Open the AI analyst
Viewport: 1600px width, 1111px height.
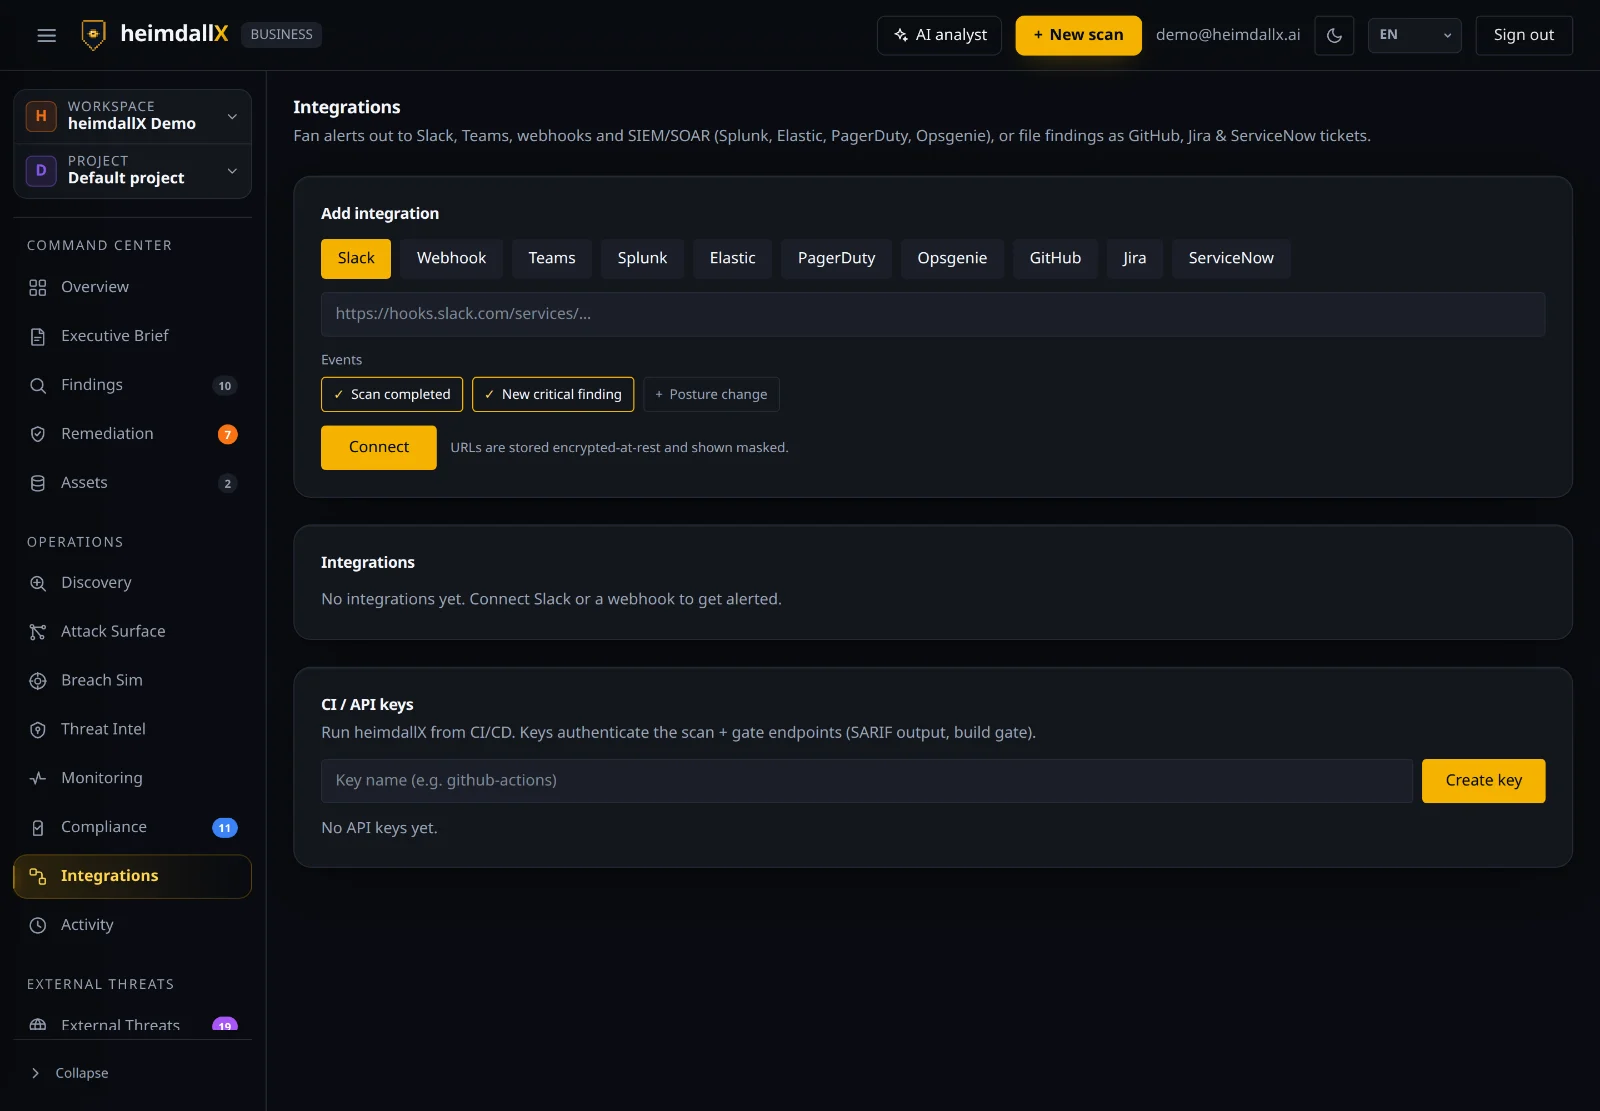(939, 35)
